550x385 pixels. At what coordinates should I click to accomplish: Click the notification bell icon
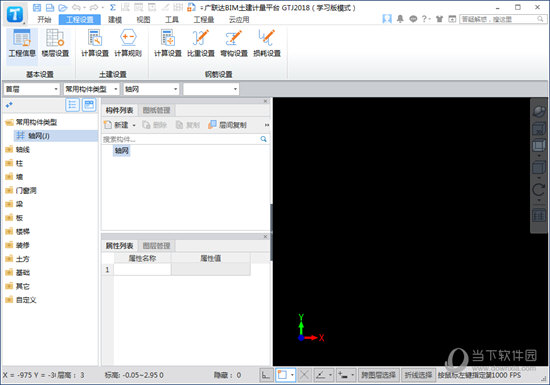[x=400, y=19]
